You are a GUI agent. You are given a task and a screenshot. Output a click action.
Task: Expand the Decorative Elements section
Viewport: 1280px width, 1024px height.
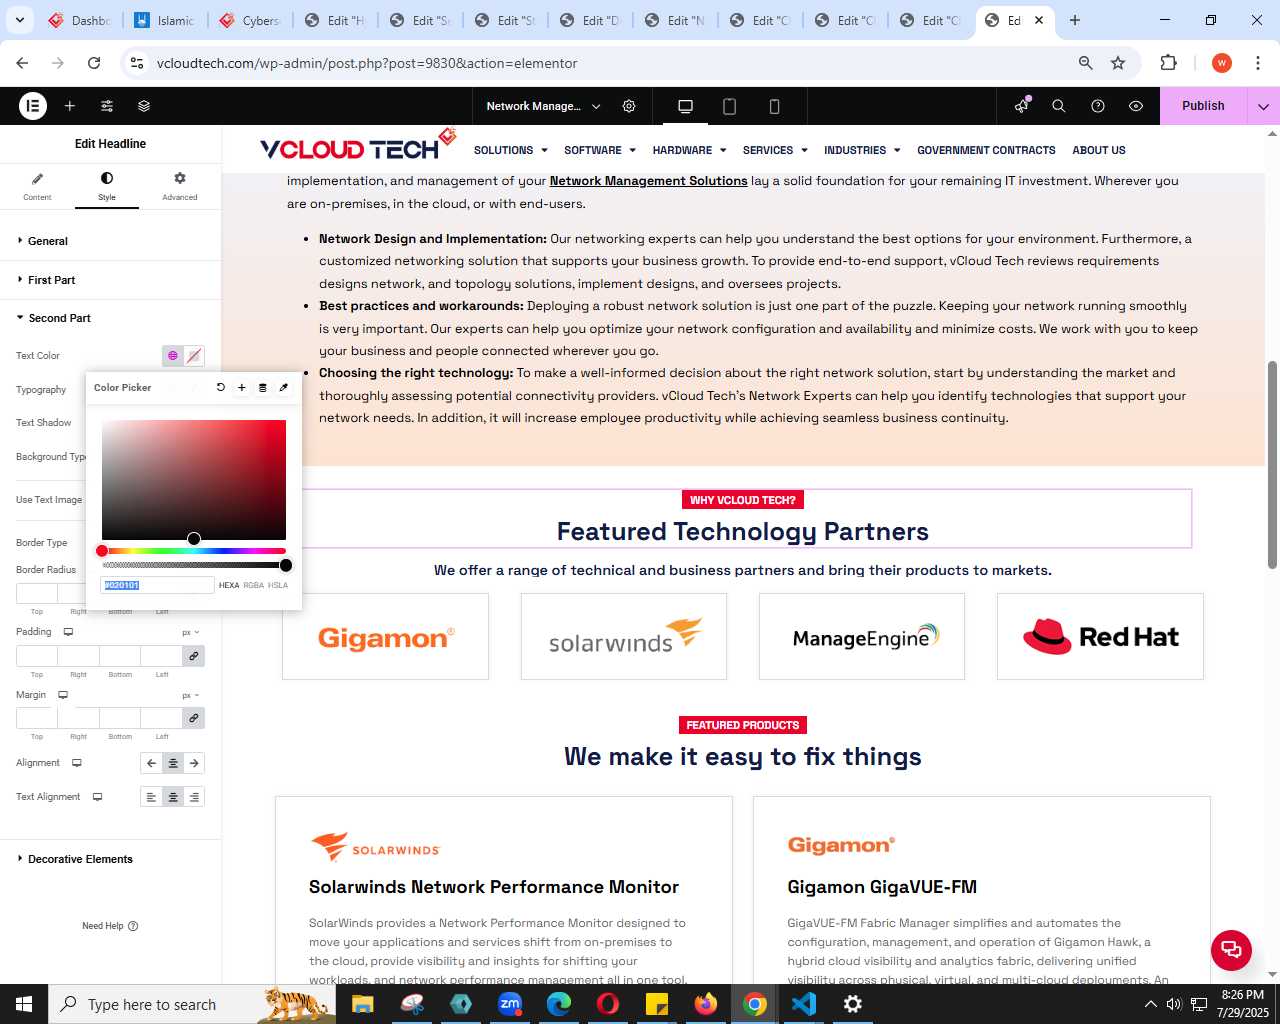click(110, 859)
